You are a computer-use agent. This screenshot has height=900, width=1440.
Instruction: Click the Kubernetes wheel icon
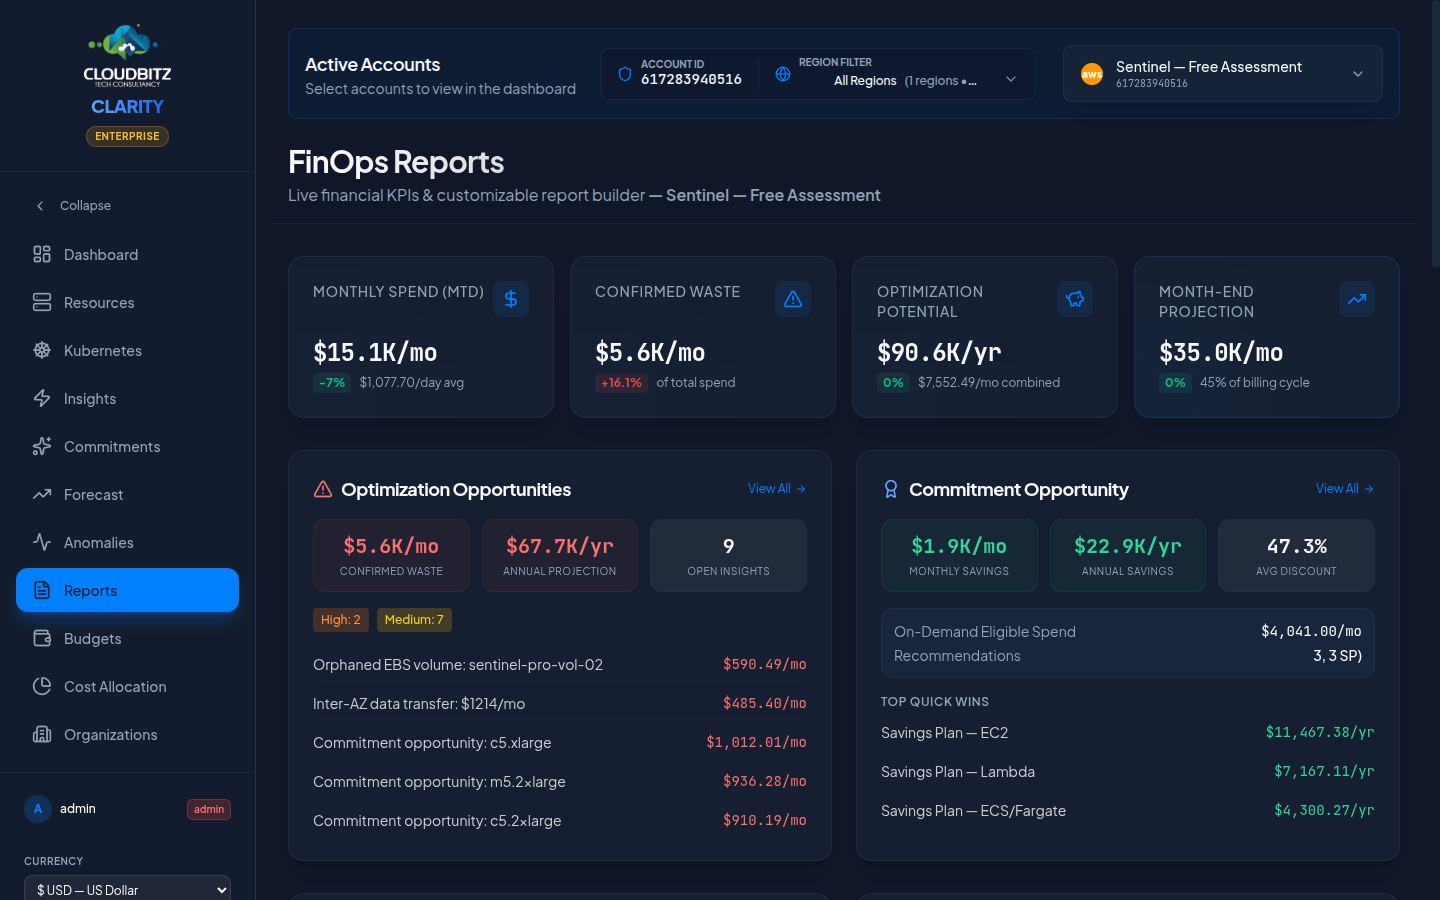click(x=42, y=350)
